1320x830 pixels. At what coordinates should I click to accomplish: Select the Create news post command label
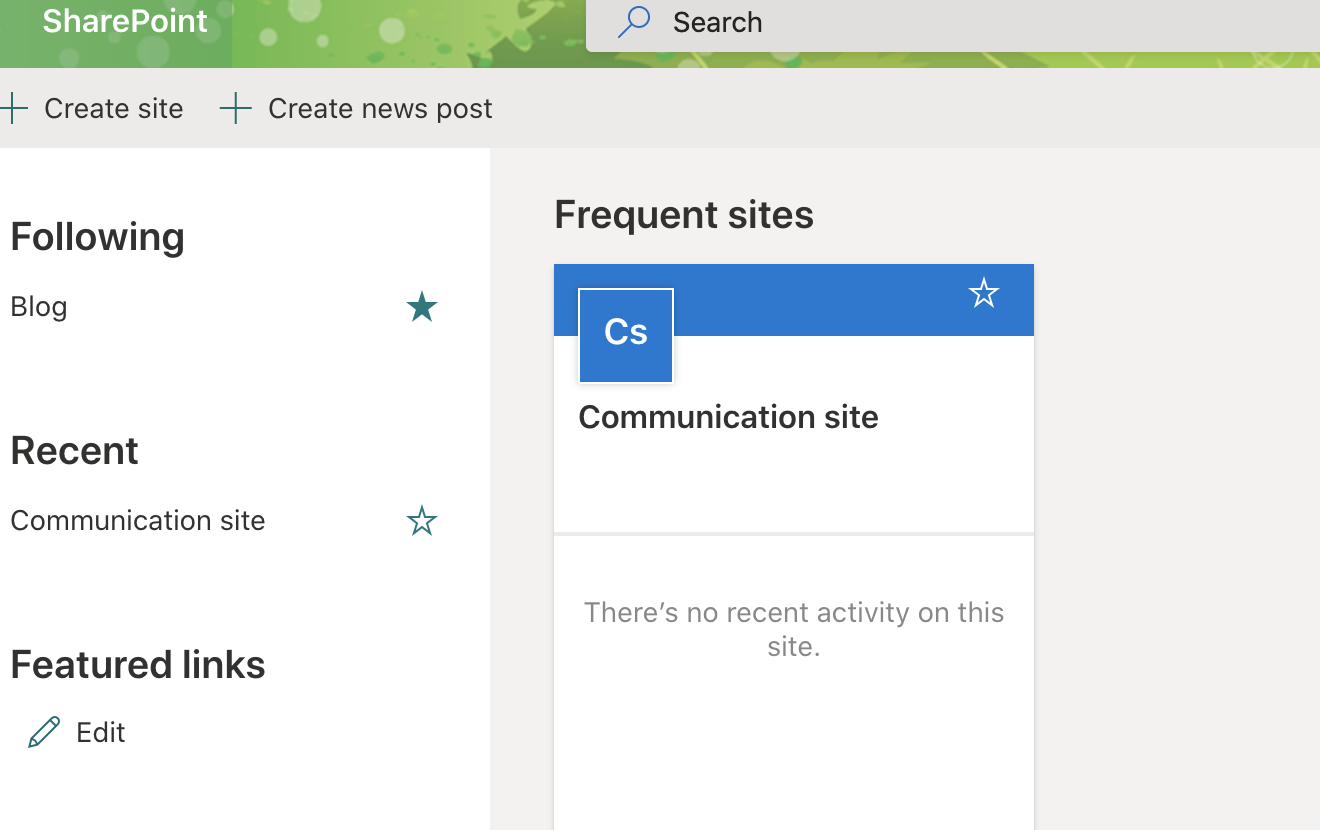click(380, 108)
